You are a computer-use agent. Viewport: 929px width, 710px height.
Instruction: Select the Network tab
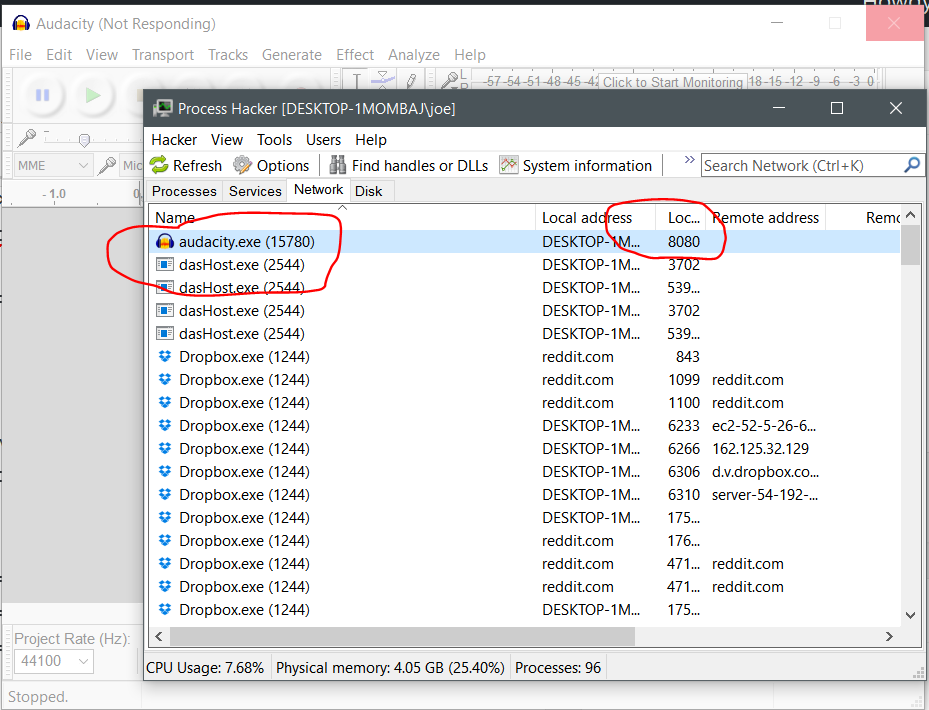[x=319, y=190]
